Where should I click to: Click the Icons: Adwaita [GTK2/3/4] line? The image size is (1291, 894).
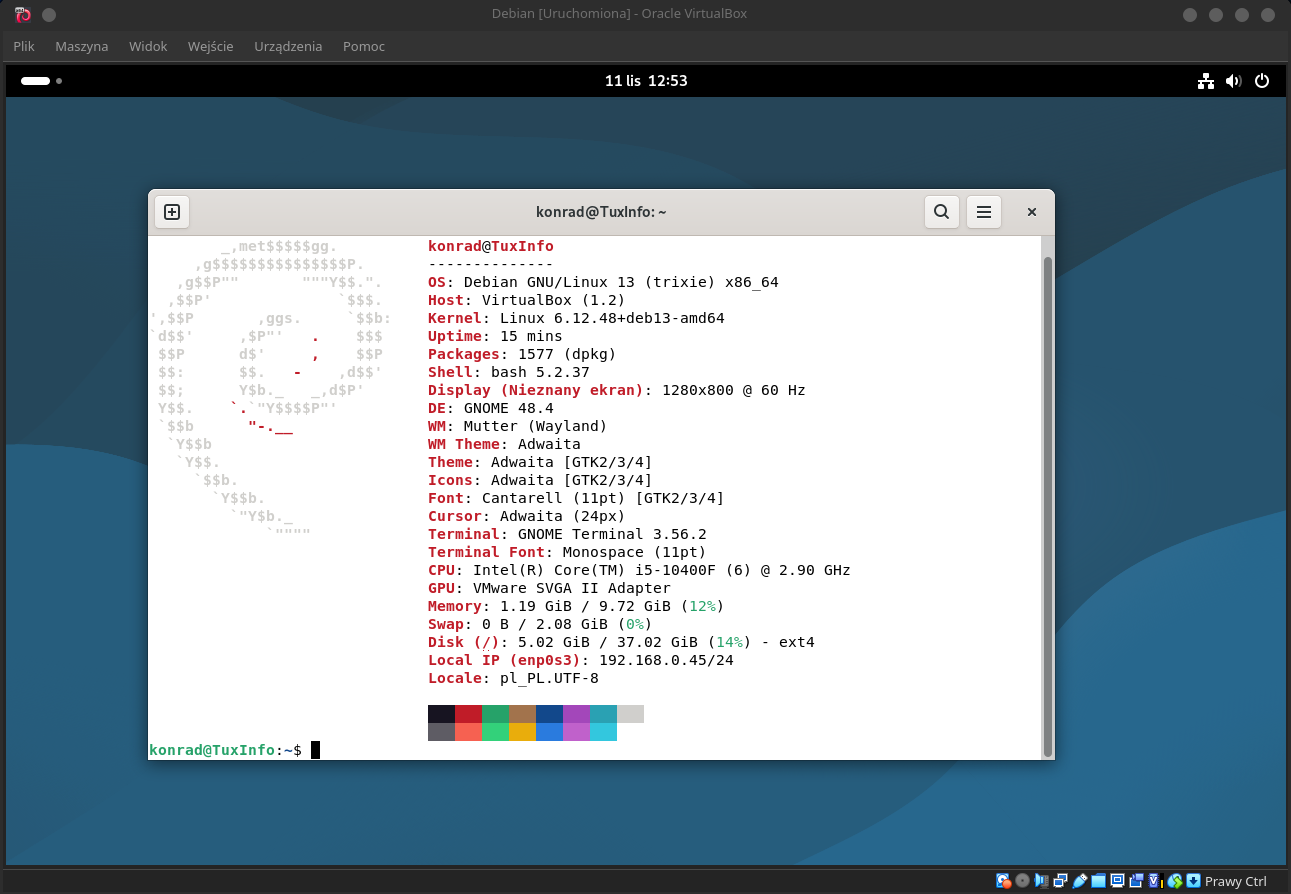pyautogui.click(x=540, y=480)
